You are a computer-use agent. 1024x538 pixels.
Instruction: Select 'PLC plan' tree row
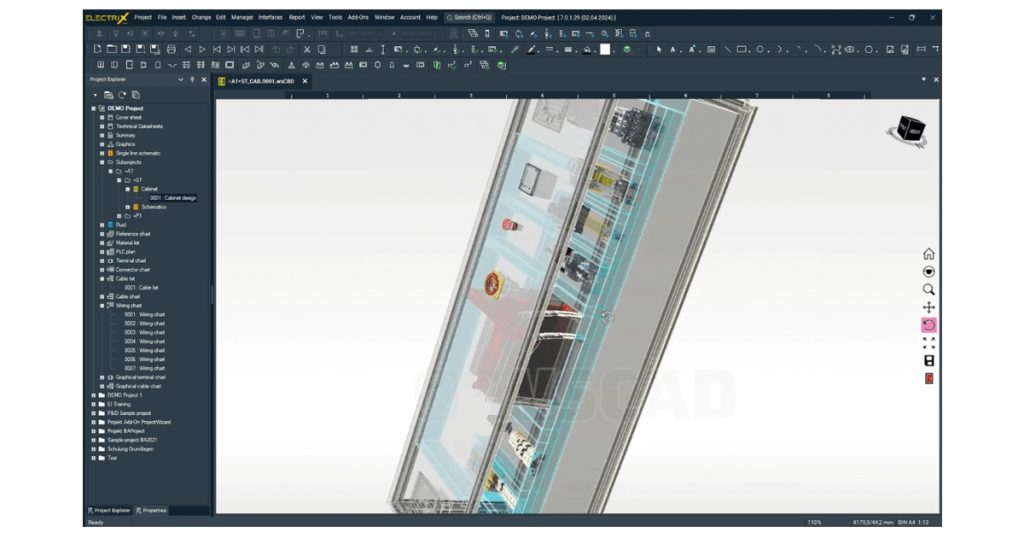tap(125, 252)
